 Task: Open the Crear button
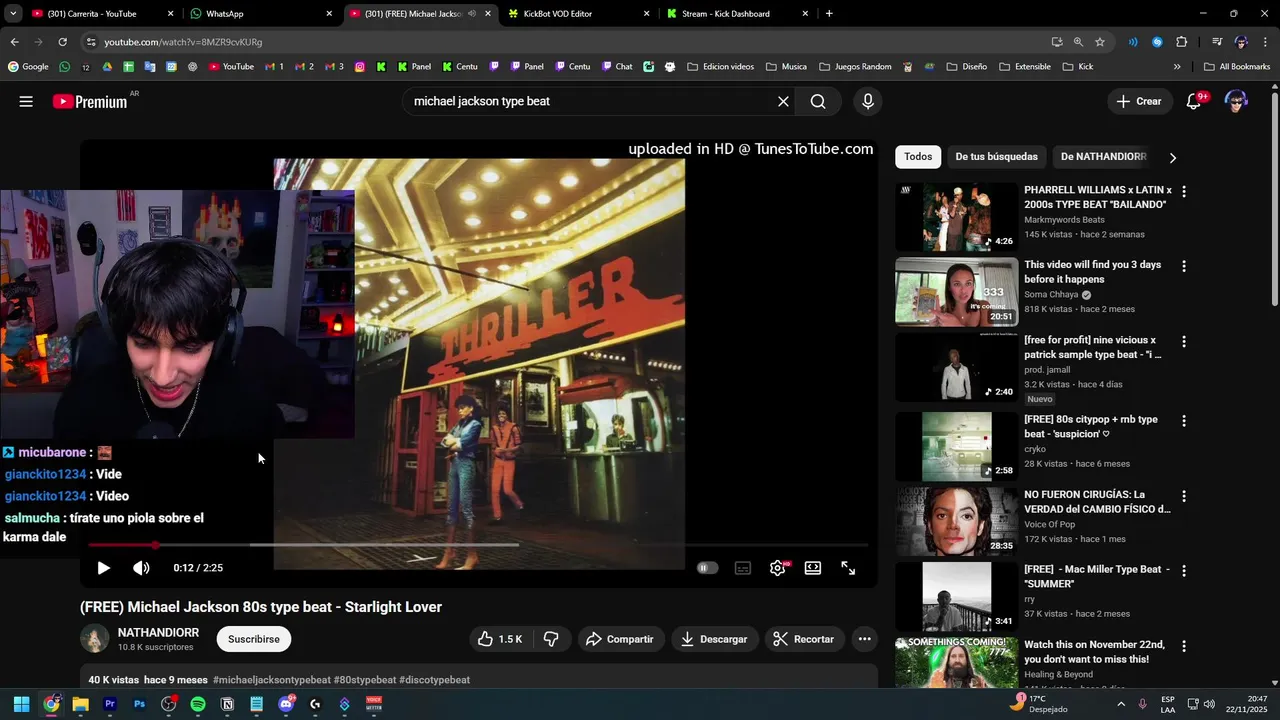(x=1140, y=101)
